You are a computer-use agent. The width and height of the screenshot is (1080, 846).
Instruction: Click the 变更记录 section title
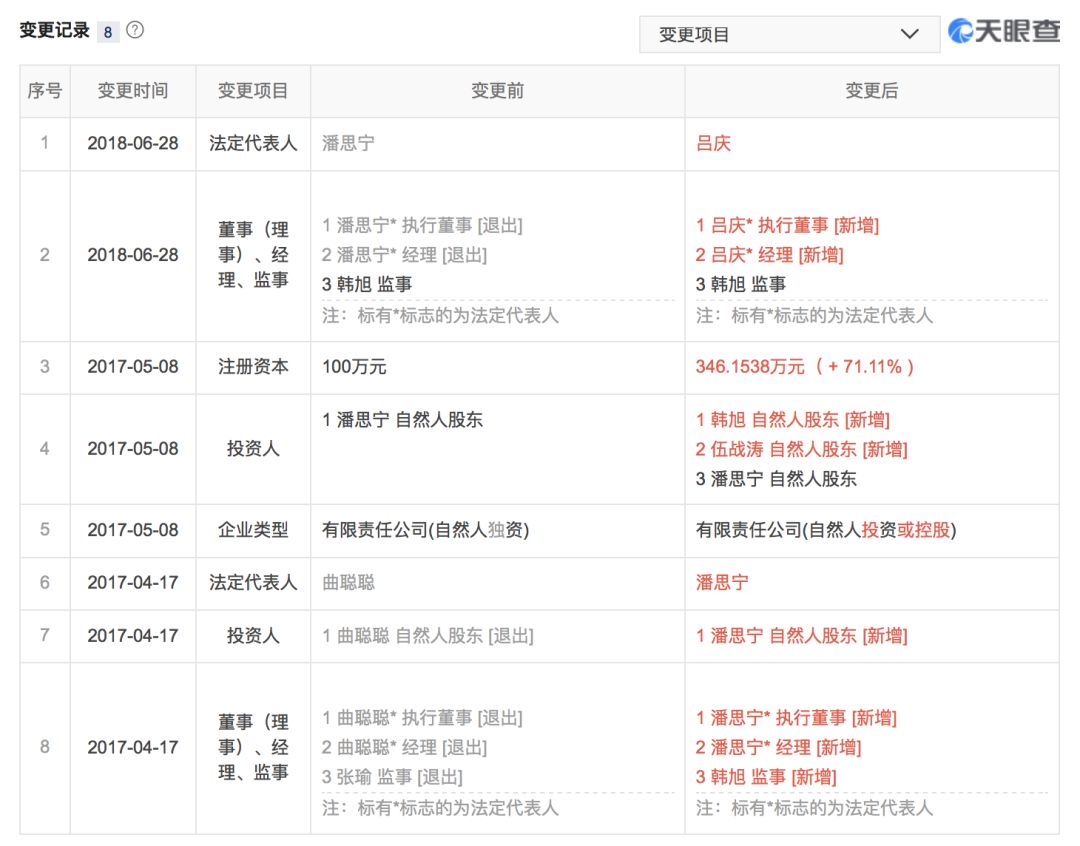54,30
